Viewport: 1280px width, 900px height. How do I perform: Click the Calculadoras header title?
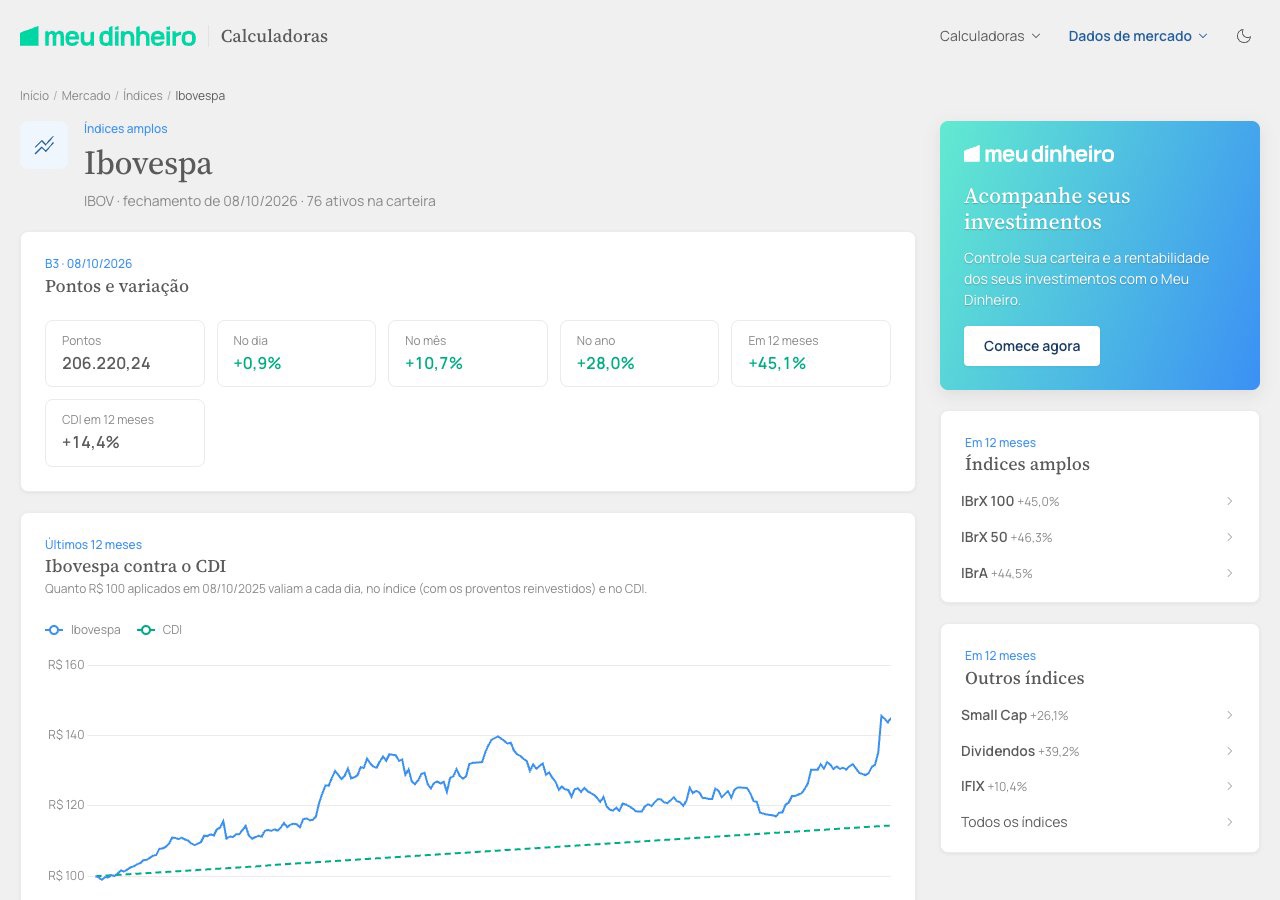pos(274,36)
